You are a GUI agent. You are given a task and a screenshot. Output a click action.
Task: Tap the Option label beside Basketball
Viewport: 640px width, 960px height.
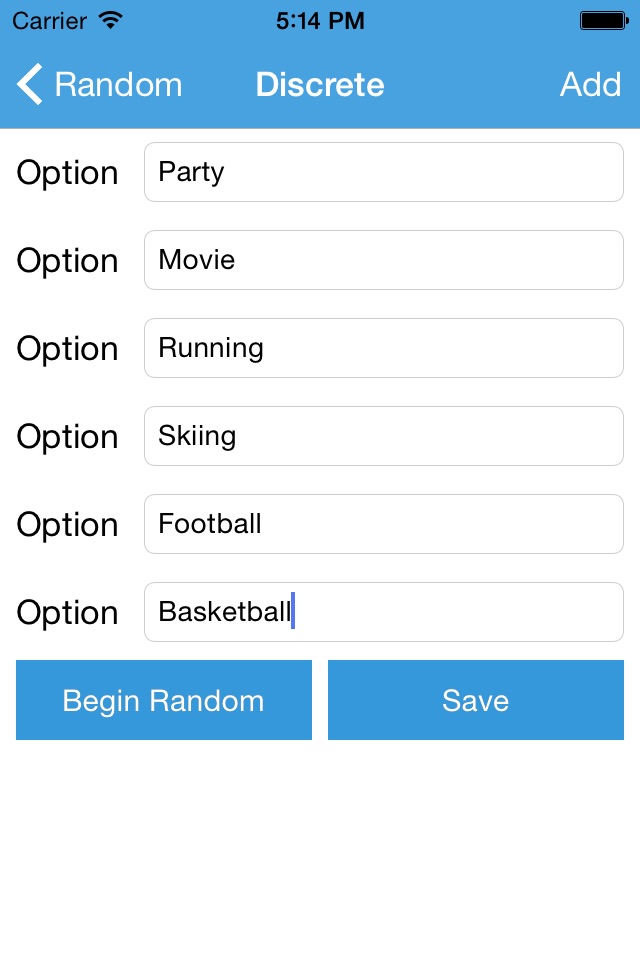(67, 613)
